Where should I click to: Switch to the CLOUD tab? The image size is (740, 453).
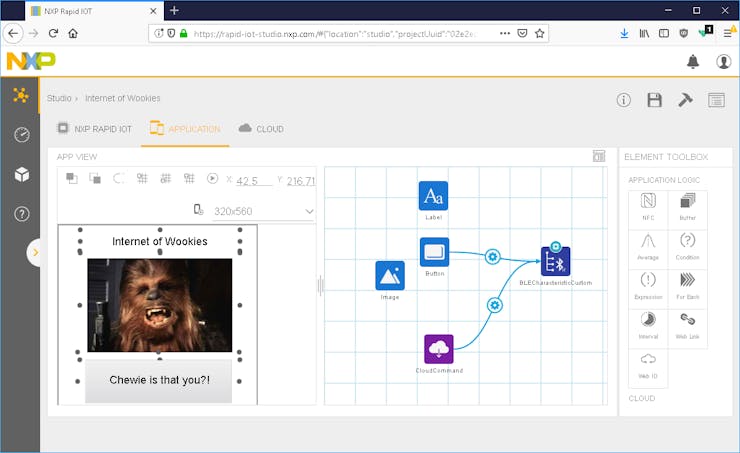[x=261, y=129]
